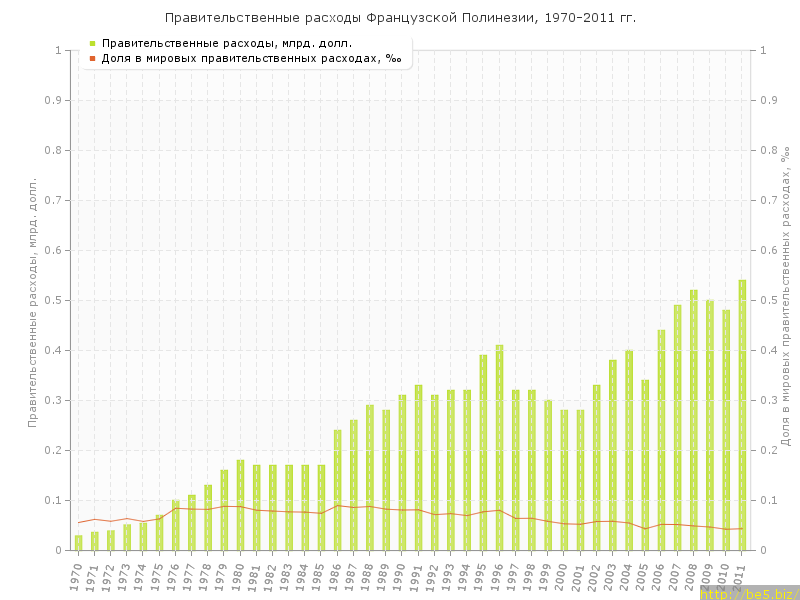Click the orange legend marker for Доля
Viewport: 800px width, 600px height.
pos(92,58)
